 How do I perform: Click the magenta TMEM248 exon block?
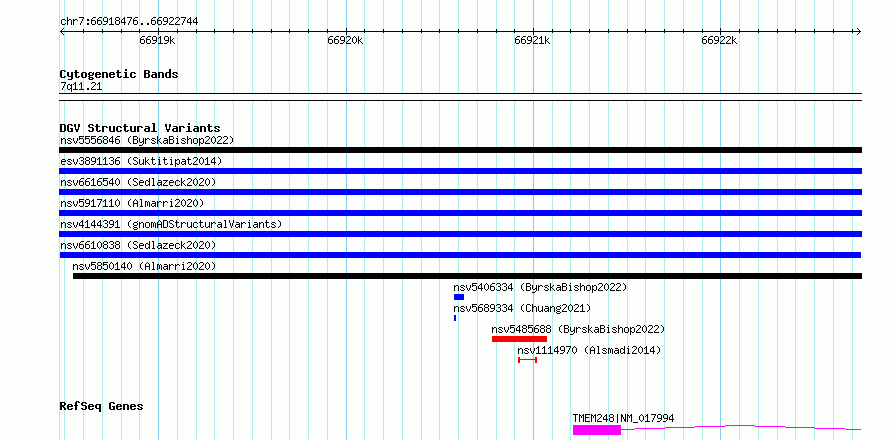point(597,430)
